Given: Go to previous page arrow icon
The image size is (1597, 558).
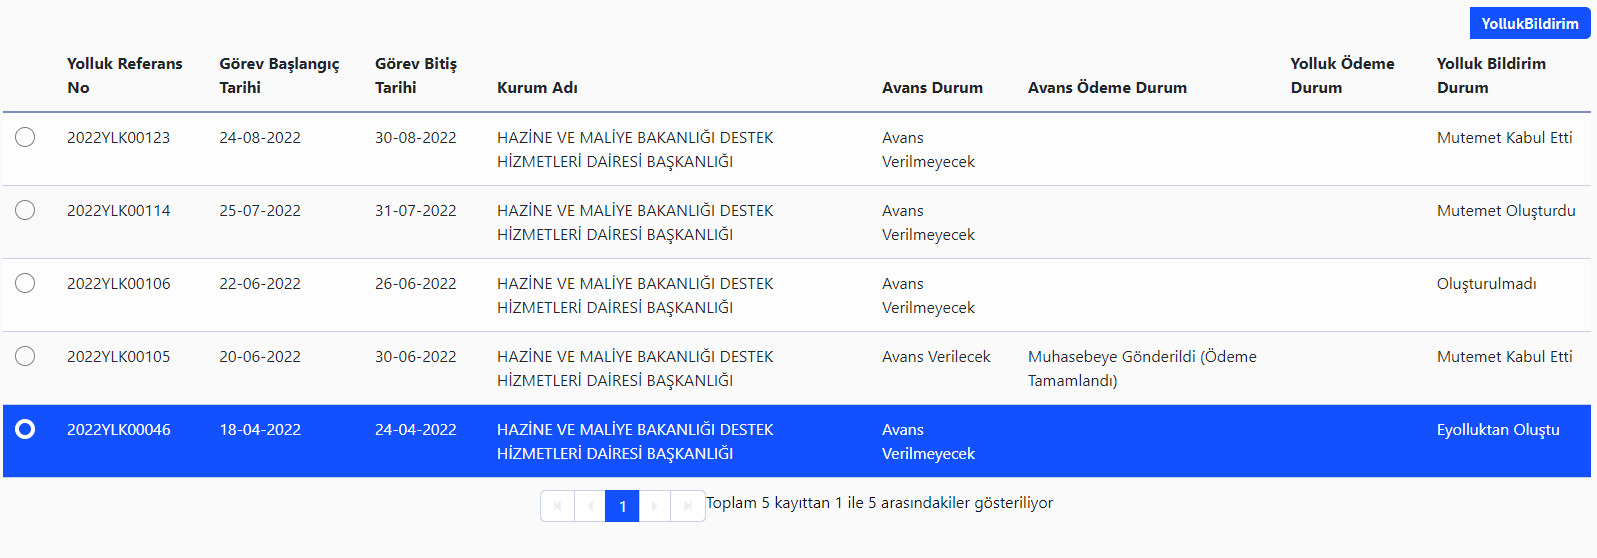Looking at the screenshot, I should (590, 506).
